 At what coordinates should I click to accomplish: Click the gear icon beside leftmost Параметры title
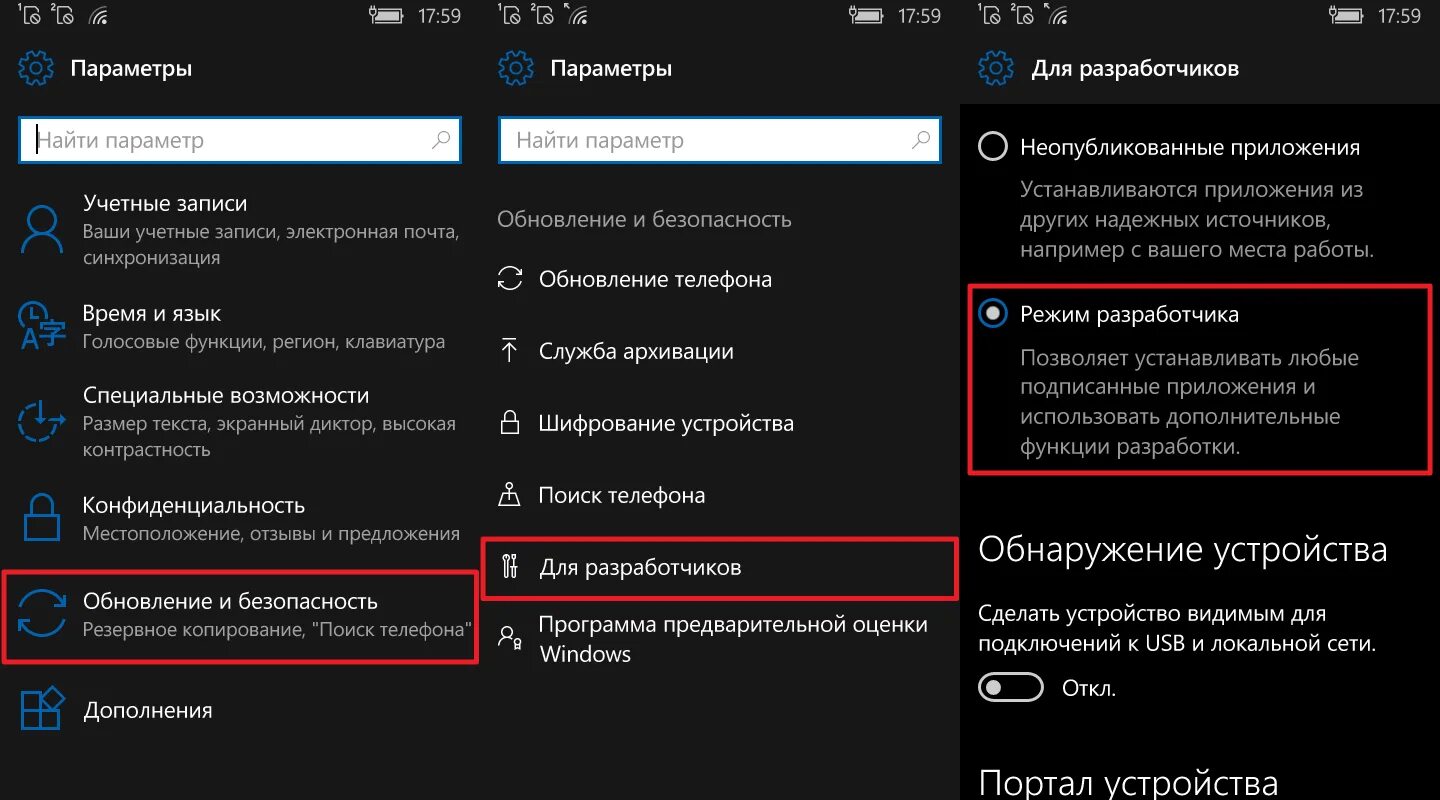coord(36,68)
